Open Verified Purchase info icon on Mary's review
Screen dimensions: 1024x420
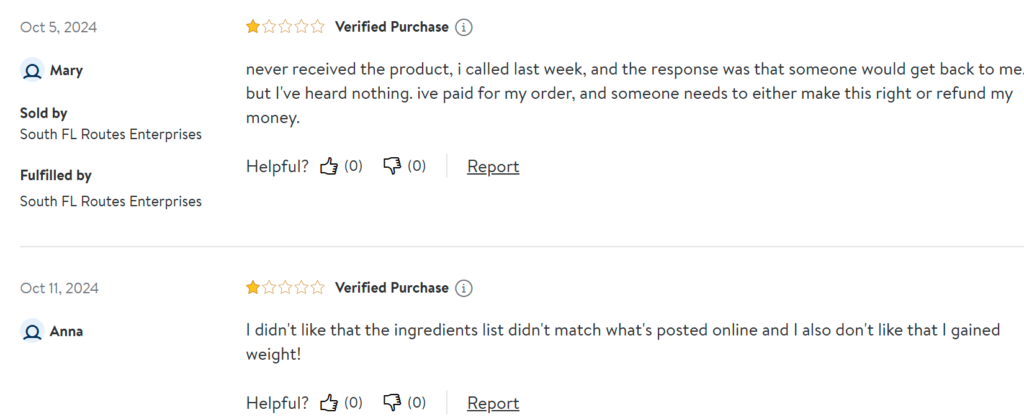pos(464,27)
